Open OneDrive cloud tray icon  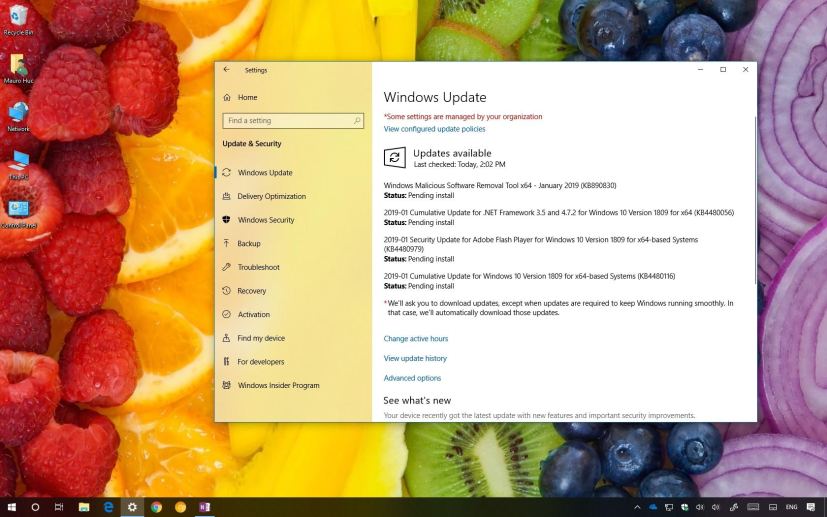(x=653, y=508)
